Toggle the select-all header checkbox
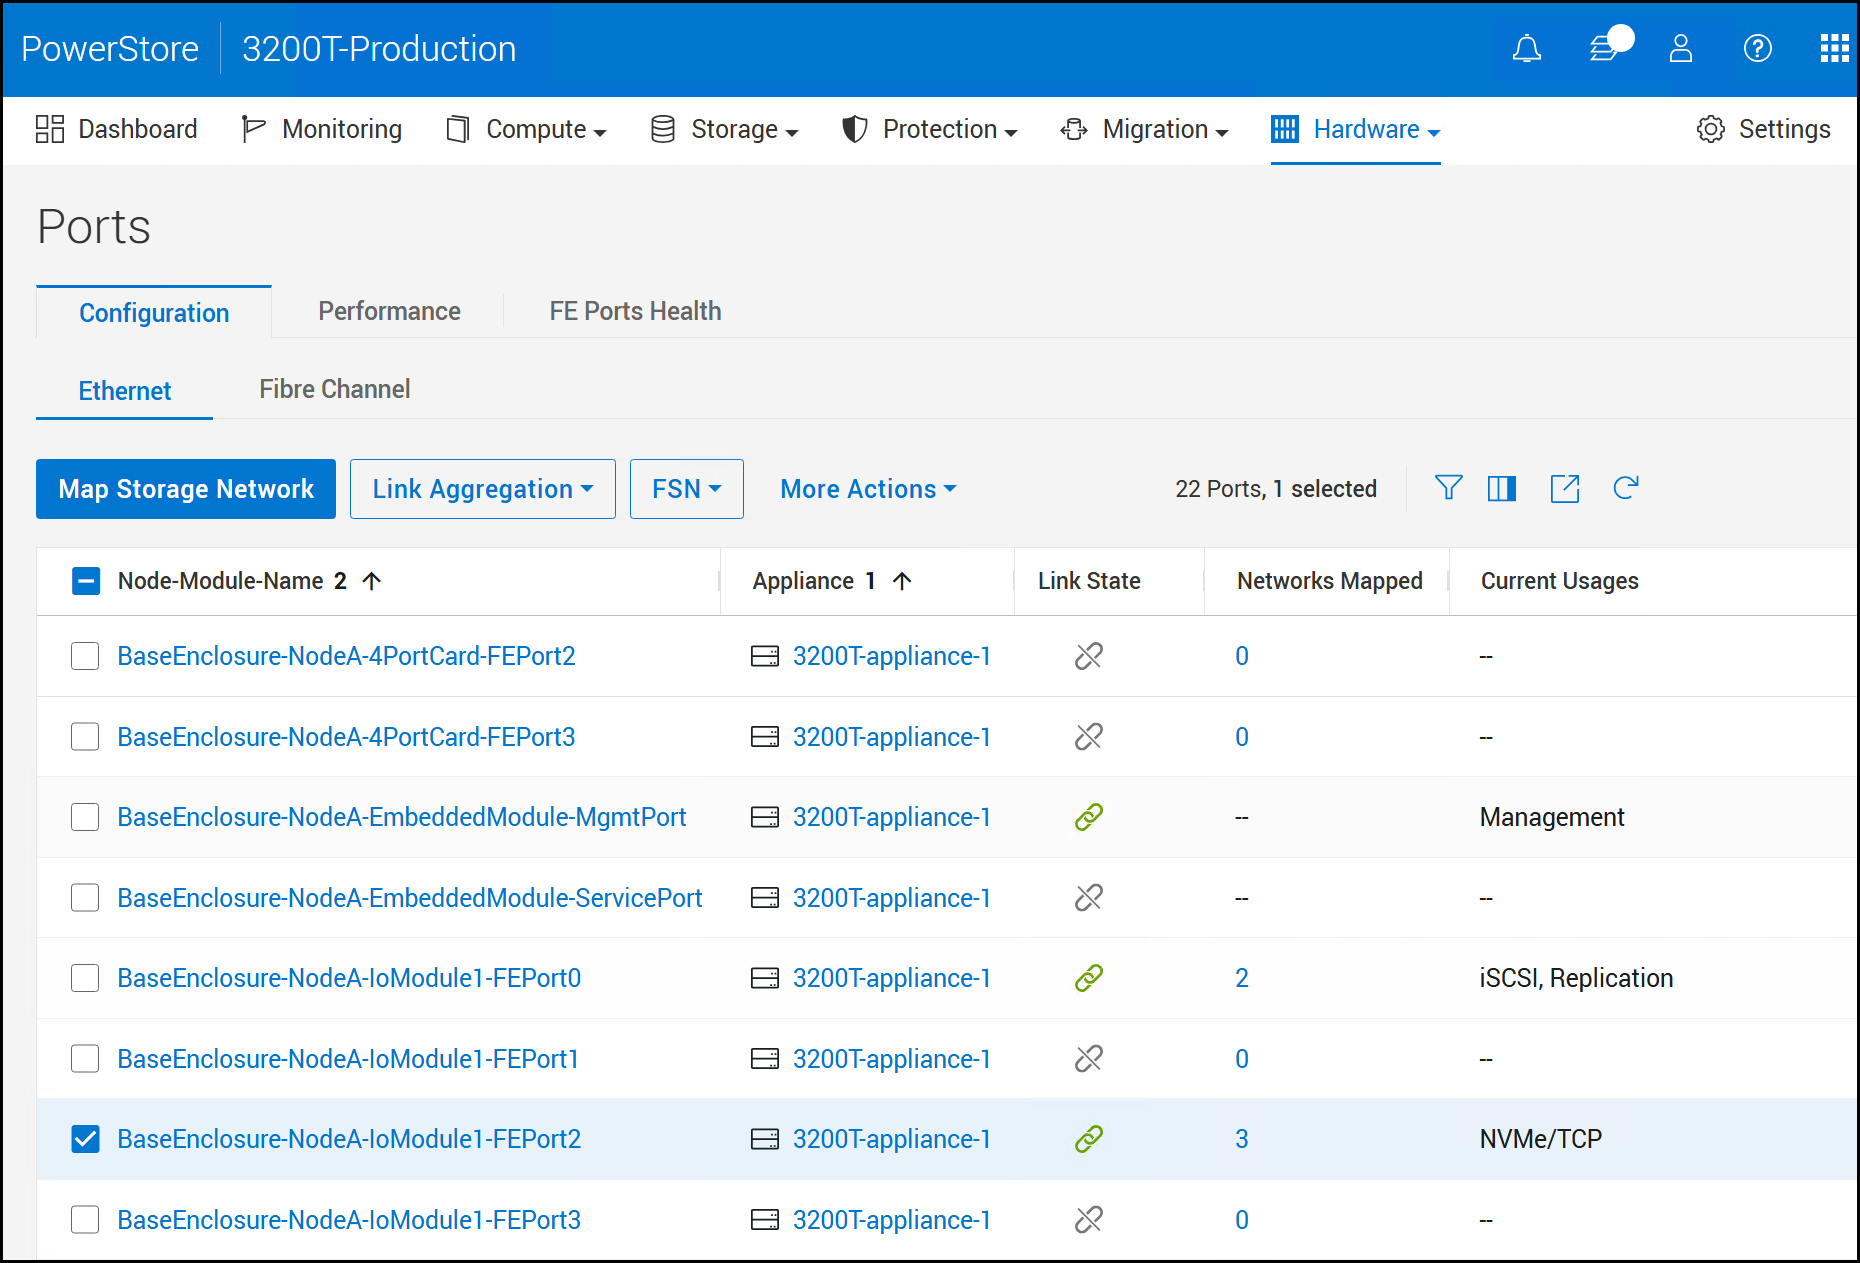The width and height of the screenshot is (1860, 1263). click(86, 581)
